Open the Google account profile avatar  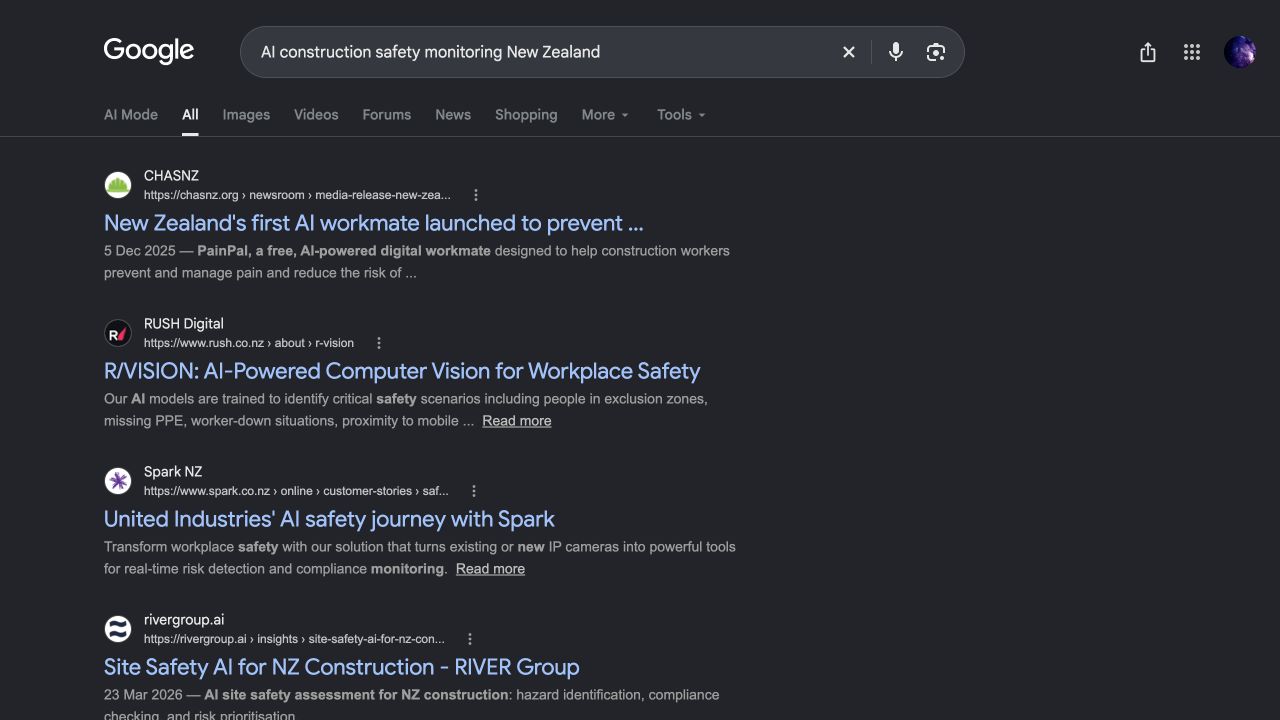pyautogui.click(x=1240, y=52)
